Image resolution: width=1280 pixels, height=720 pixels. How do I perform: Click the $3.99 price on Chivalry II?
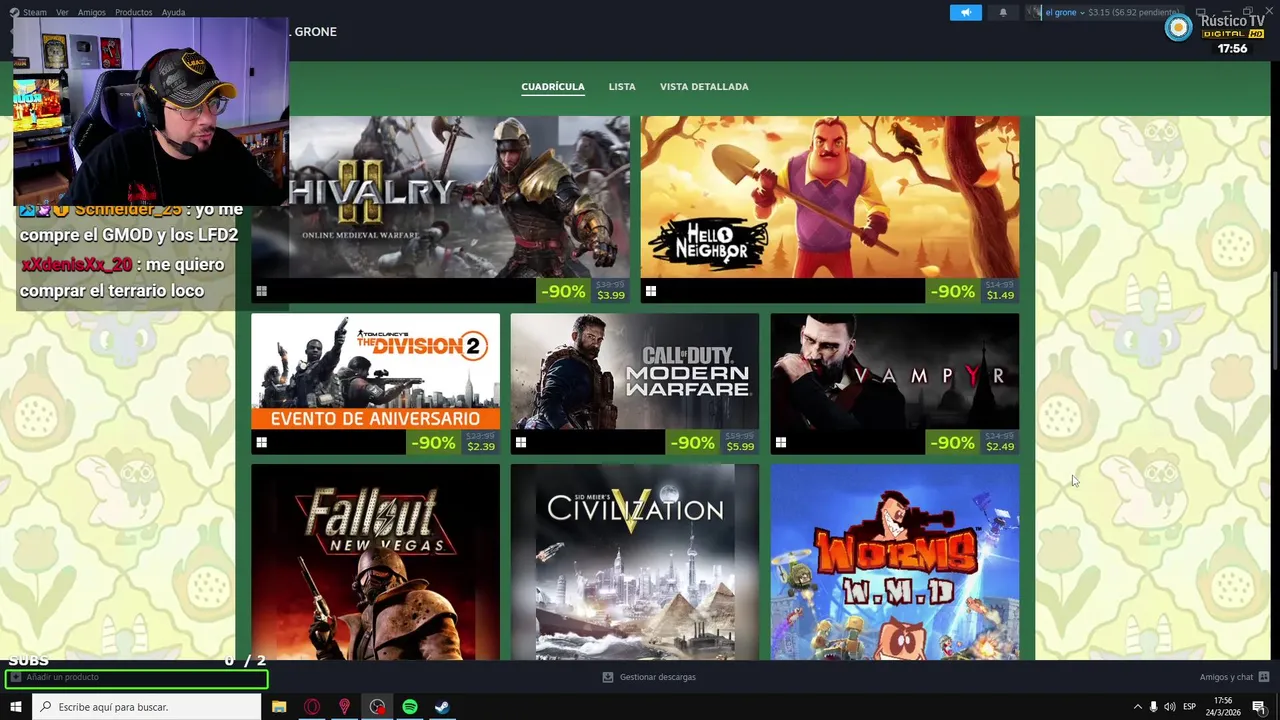tap(610, 295)
